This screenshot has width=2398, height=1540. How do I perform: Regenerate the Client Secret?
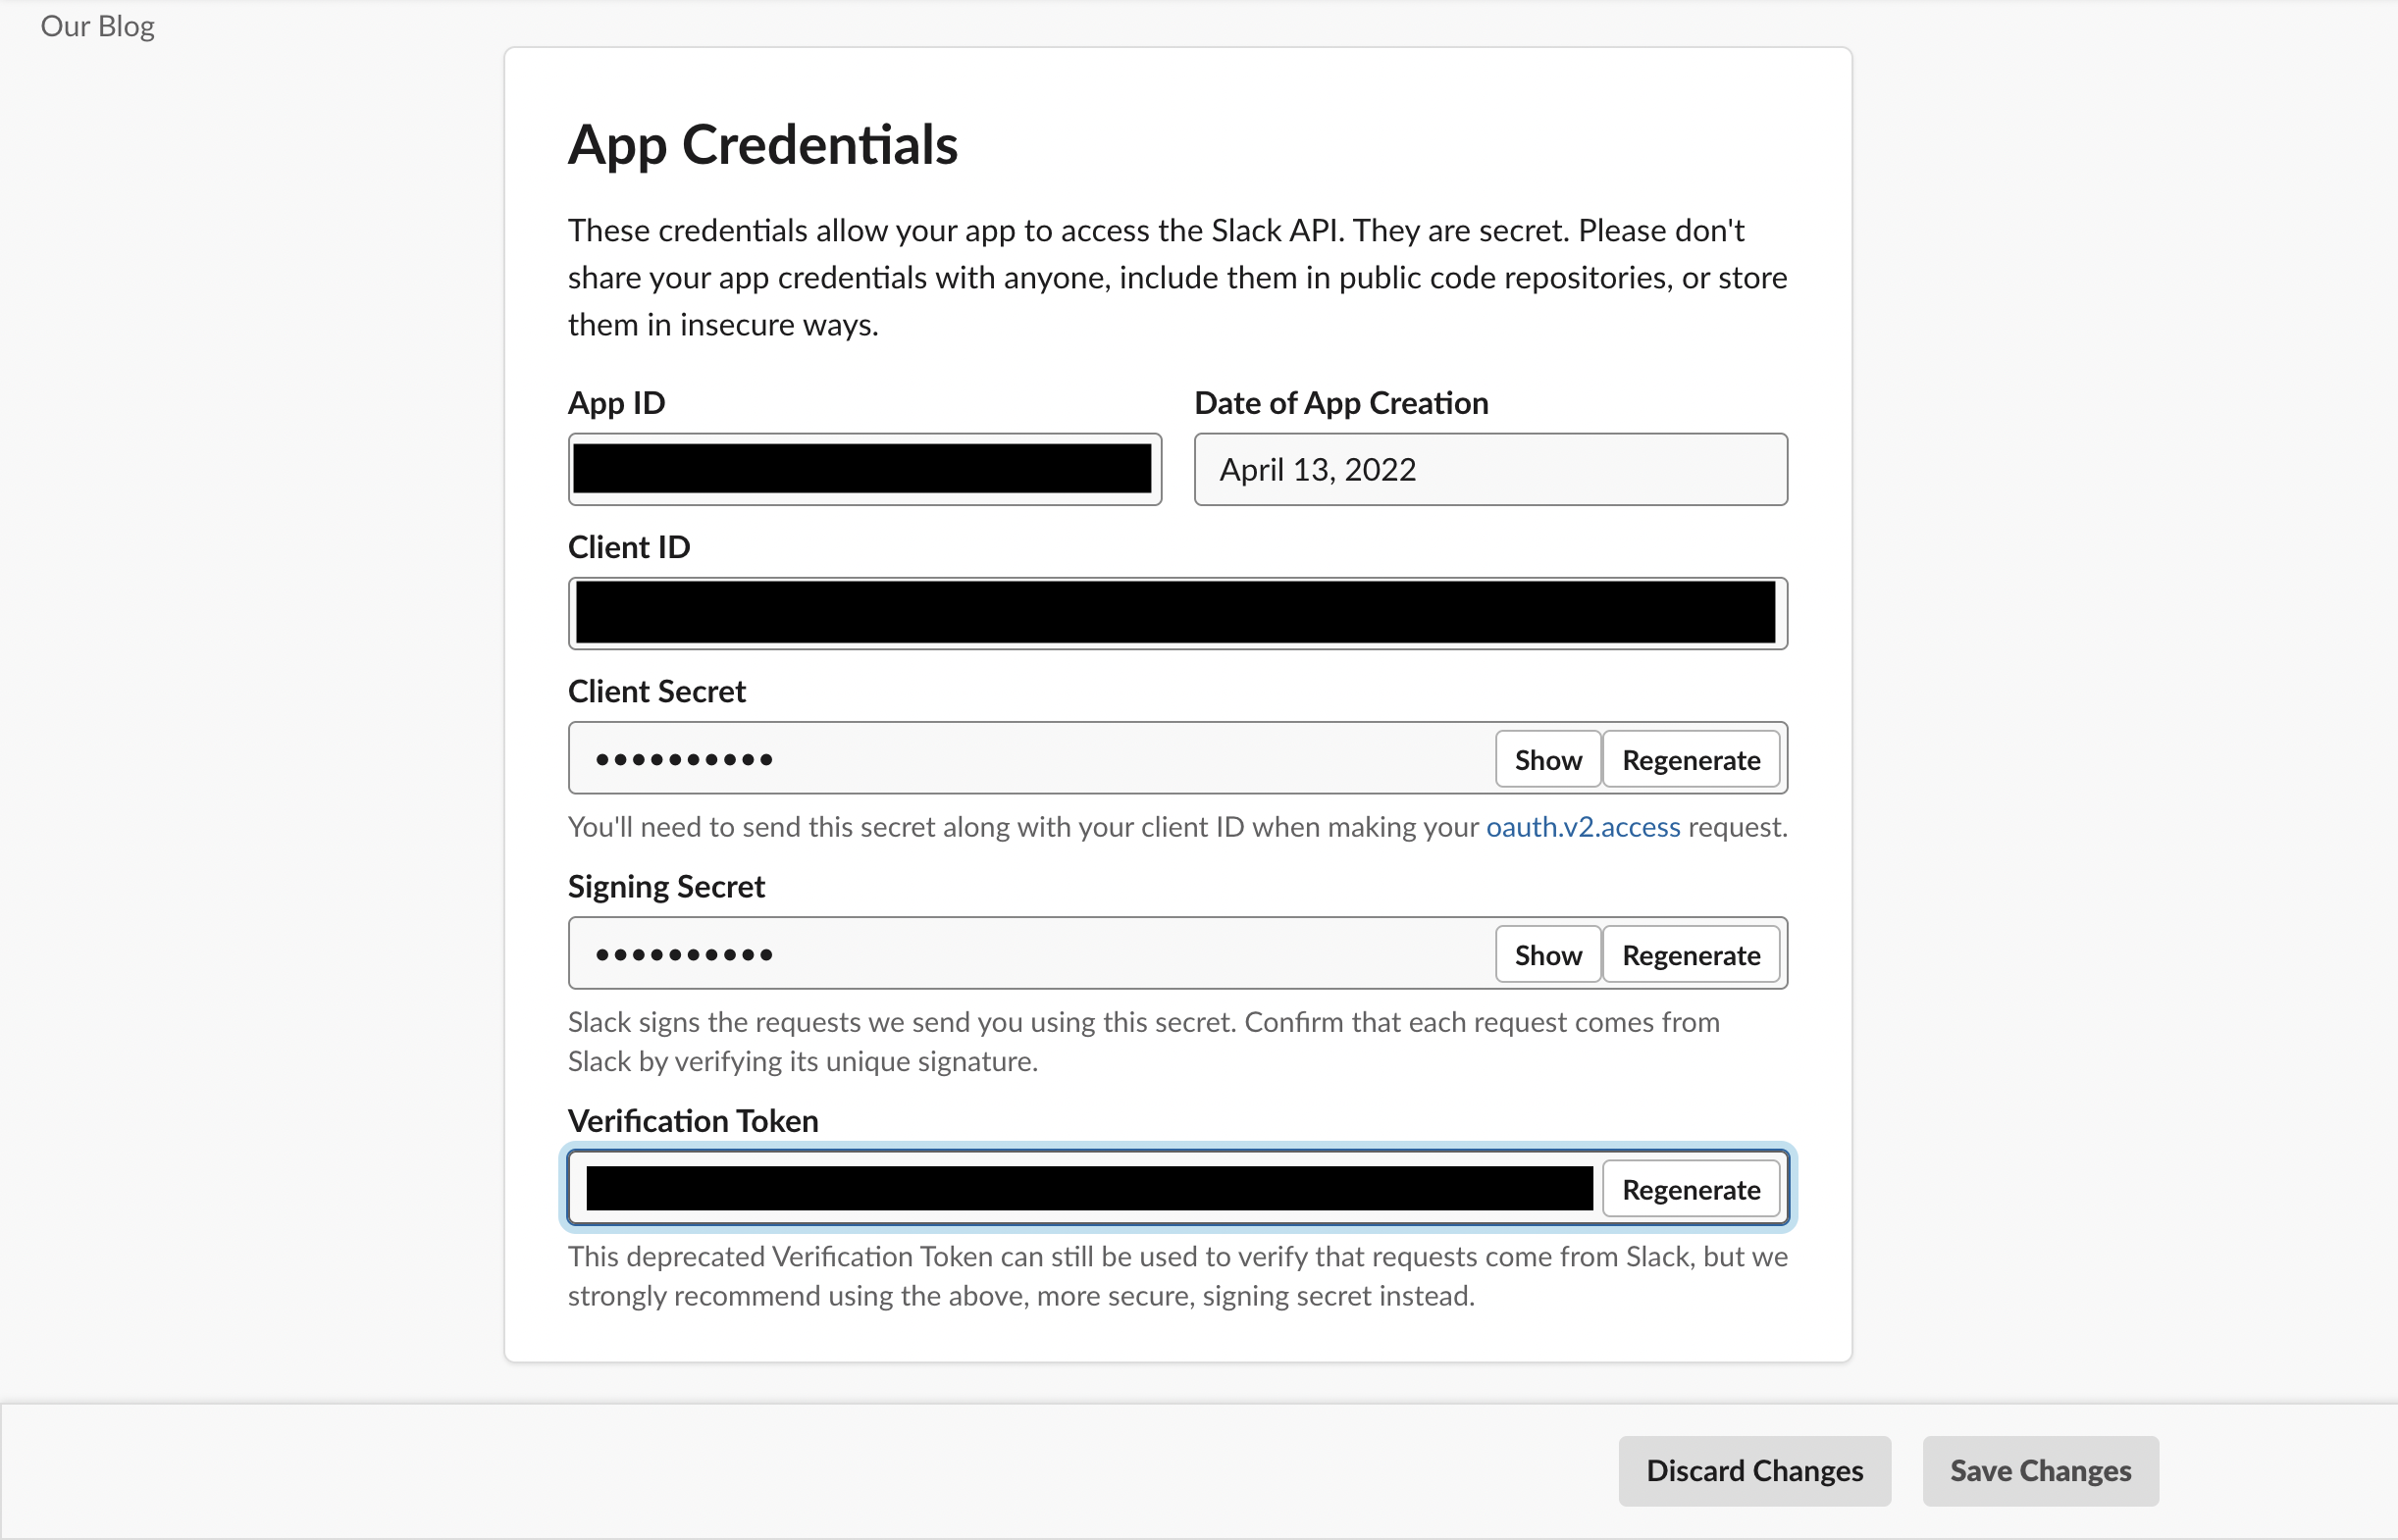click(1690, 759)
